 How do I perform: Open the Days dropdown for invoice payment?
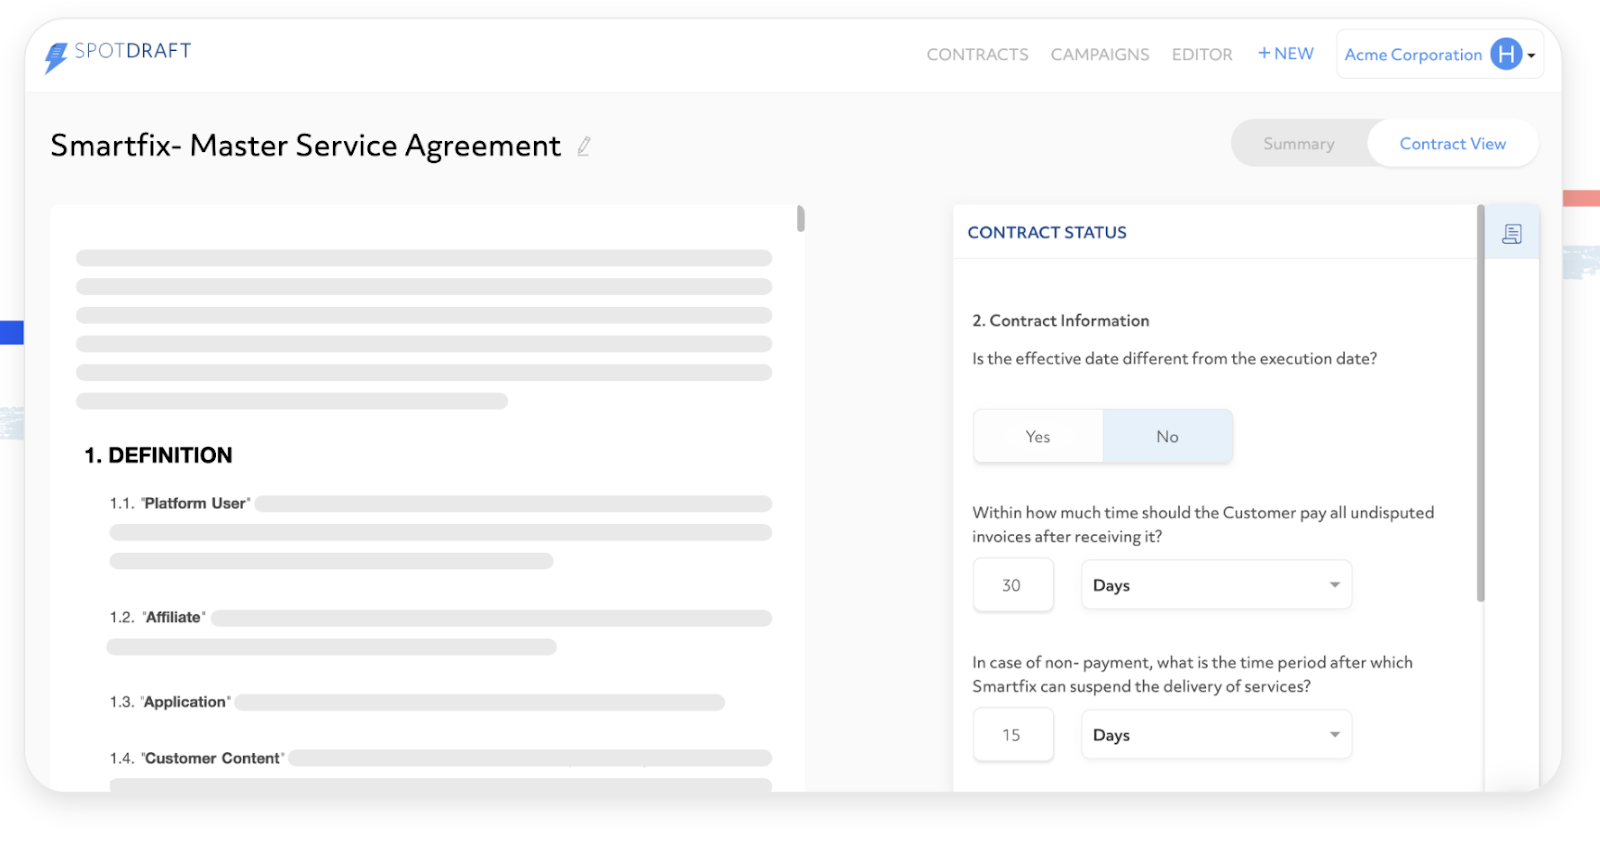pyautogui.click(x=1216, y=585)
